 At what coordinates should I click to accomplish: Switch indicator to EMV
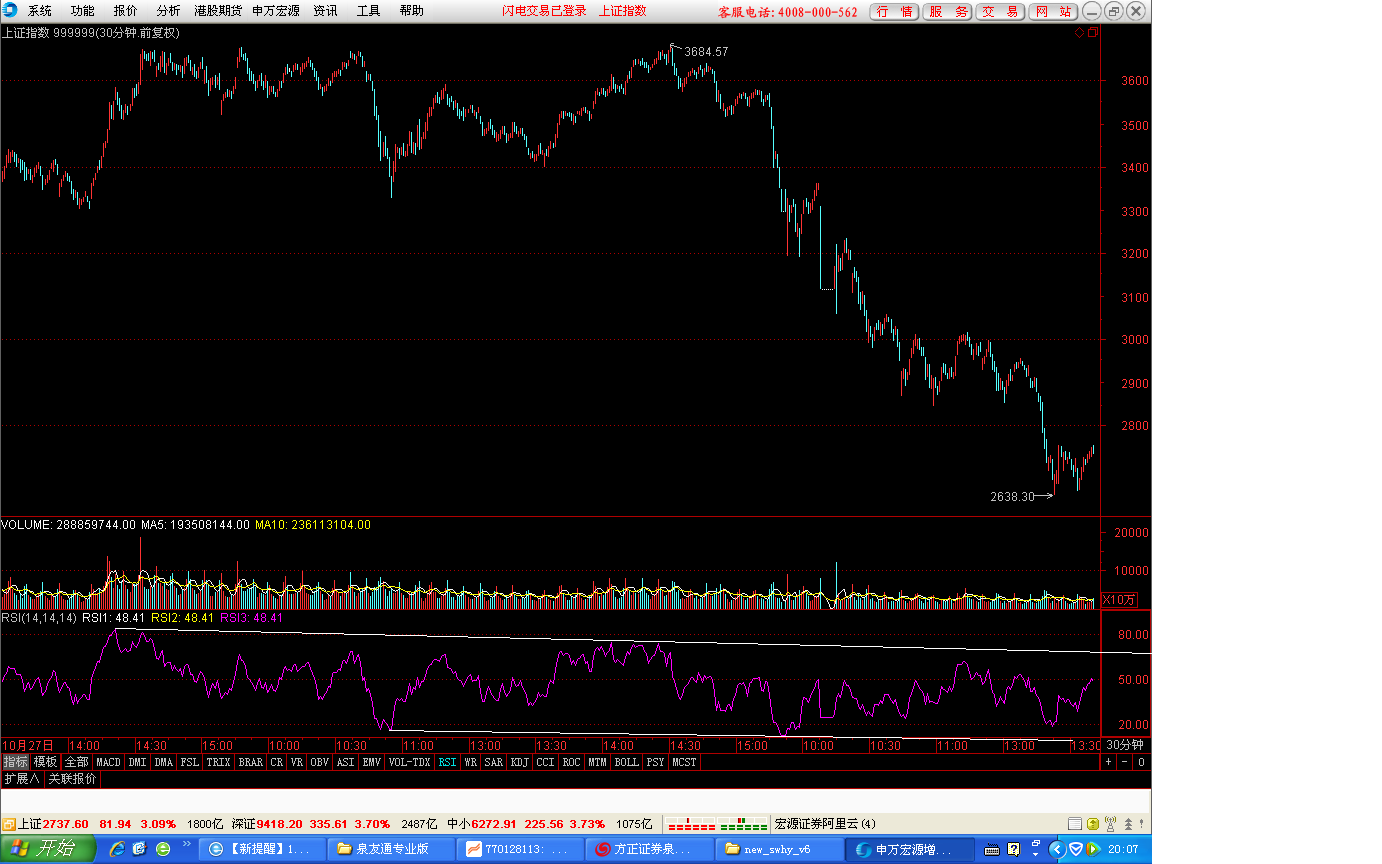372,762
